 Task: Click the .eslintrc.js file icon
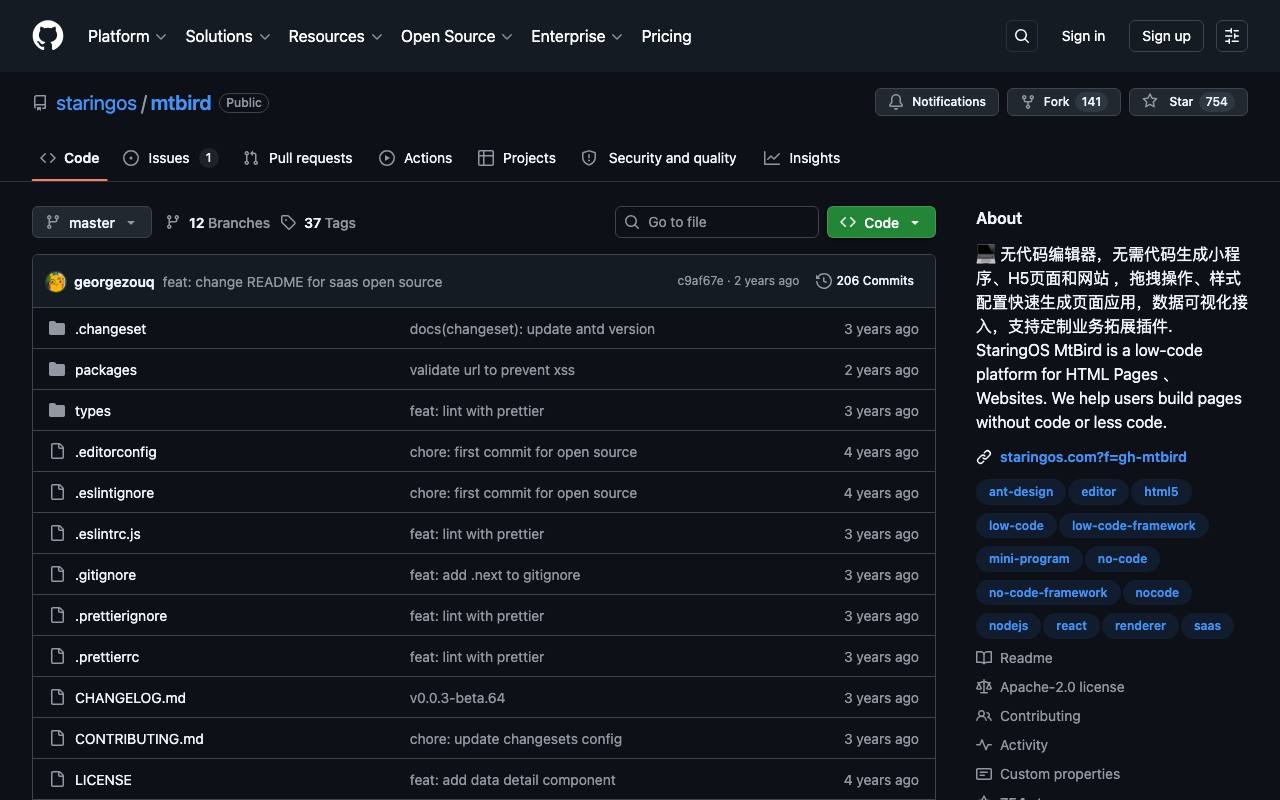pyautogui.click(x=57, y=534)
